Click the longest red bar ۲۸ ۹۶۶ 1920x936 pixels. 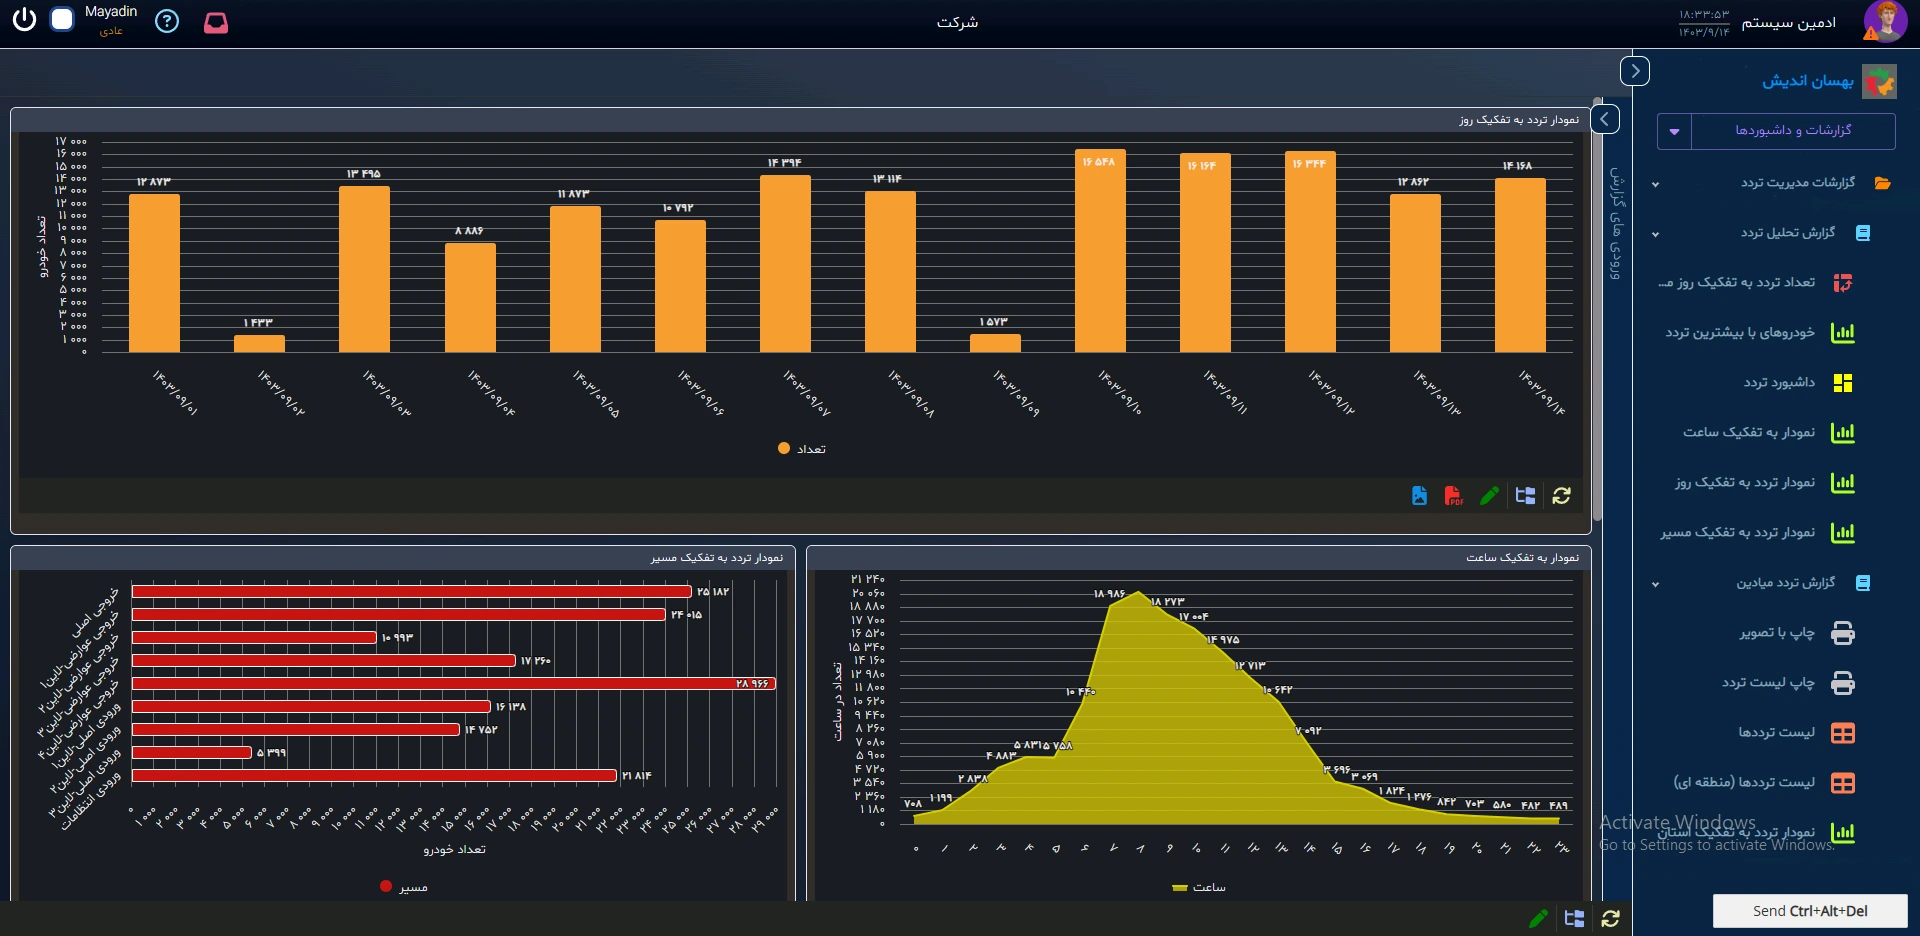coord(454,684)
